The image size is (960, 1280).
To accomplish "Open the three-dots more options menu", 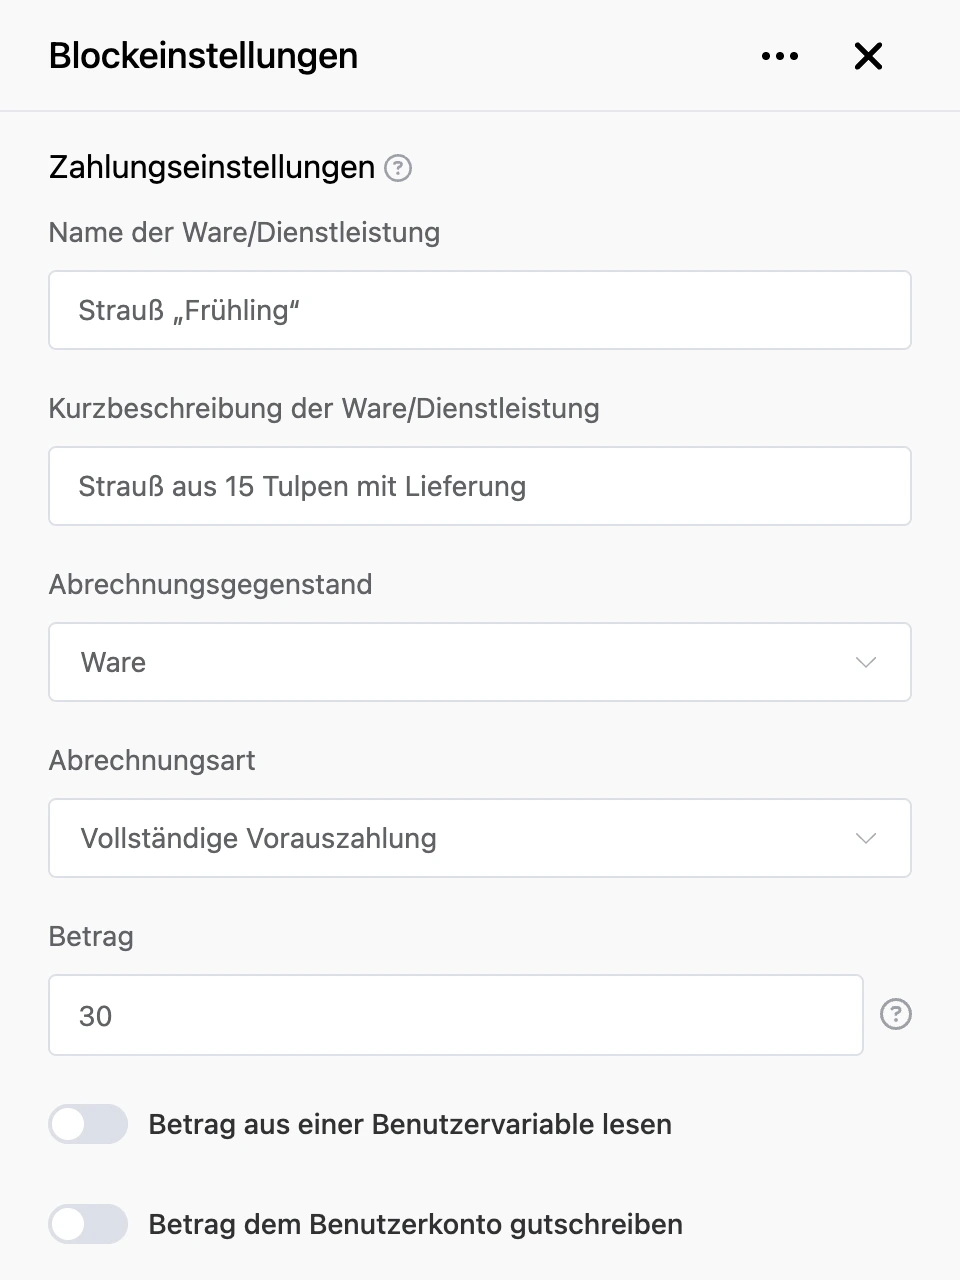I will [780, 56].
